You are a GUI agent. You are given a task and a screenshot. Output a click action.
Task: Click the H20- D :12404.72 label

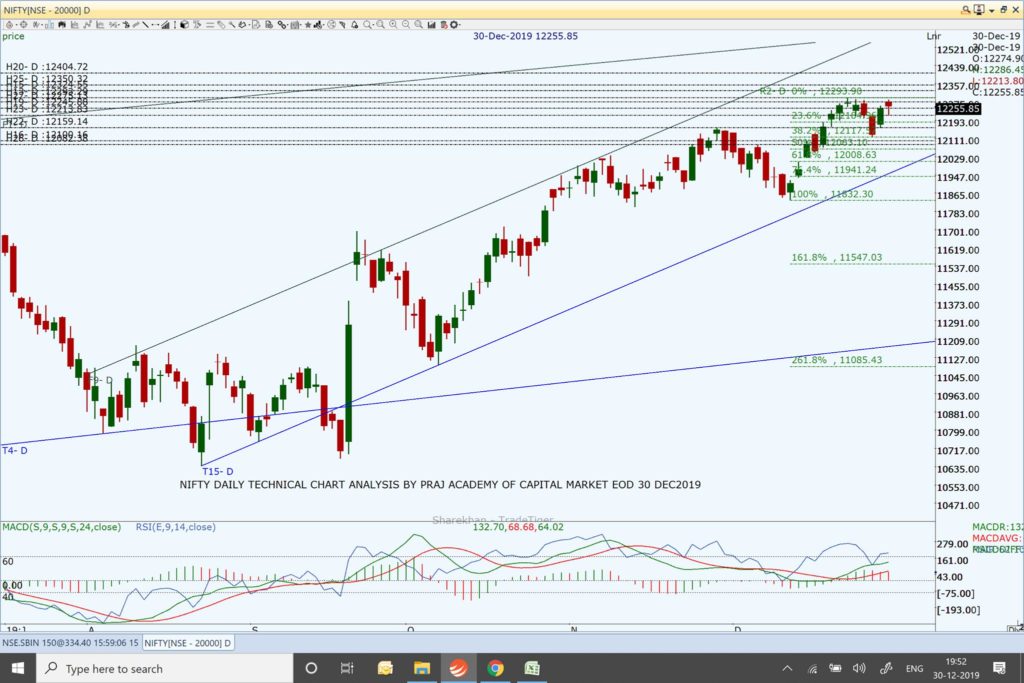[x=47, y=67]
